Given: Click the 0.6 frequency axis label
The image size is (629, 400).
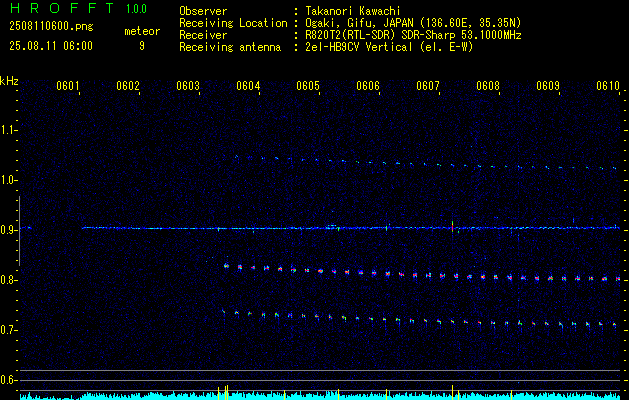Looking at the screenshot, I should (x=8, y=380).
